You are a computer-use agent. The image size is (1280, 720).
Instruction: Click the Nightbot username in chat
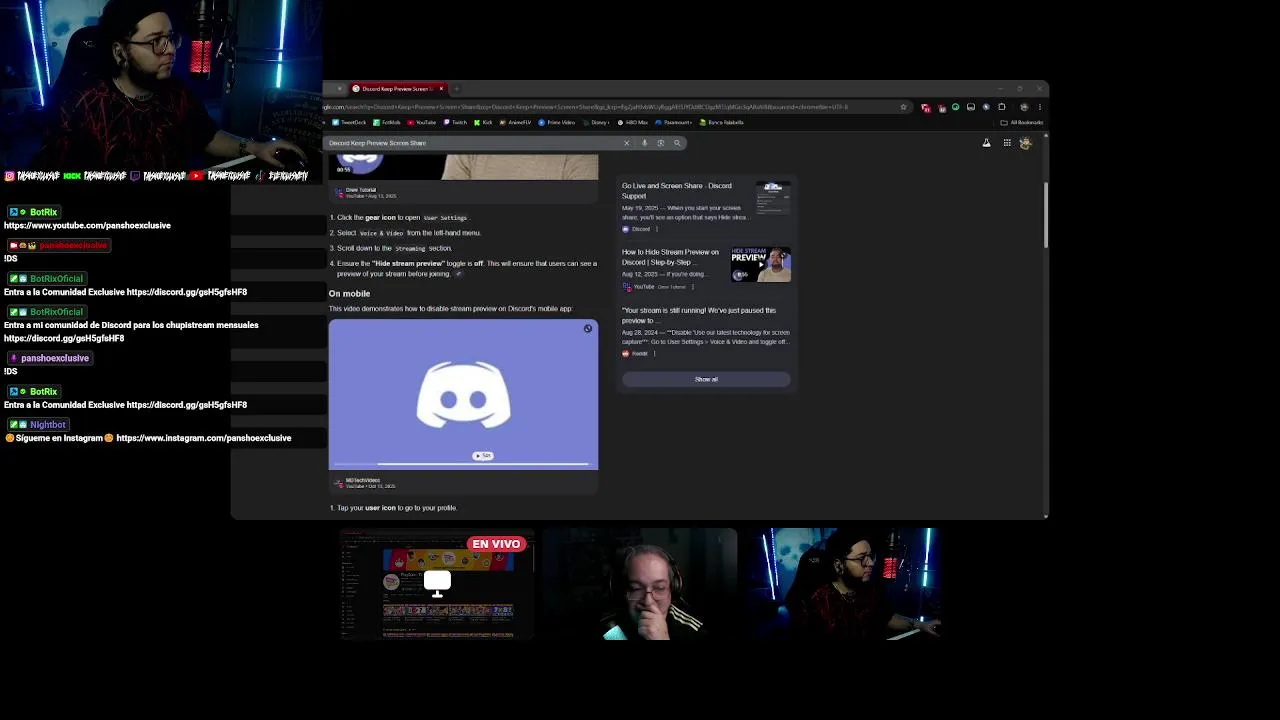click(47, 425)
